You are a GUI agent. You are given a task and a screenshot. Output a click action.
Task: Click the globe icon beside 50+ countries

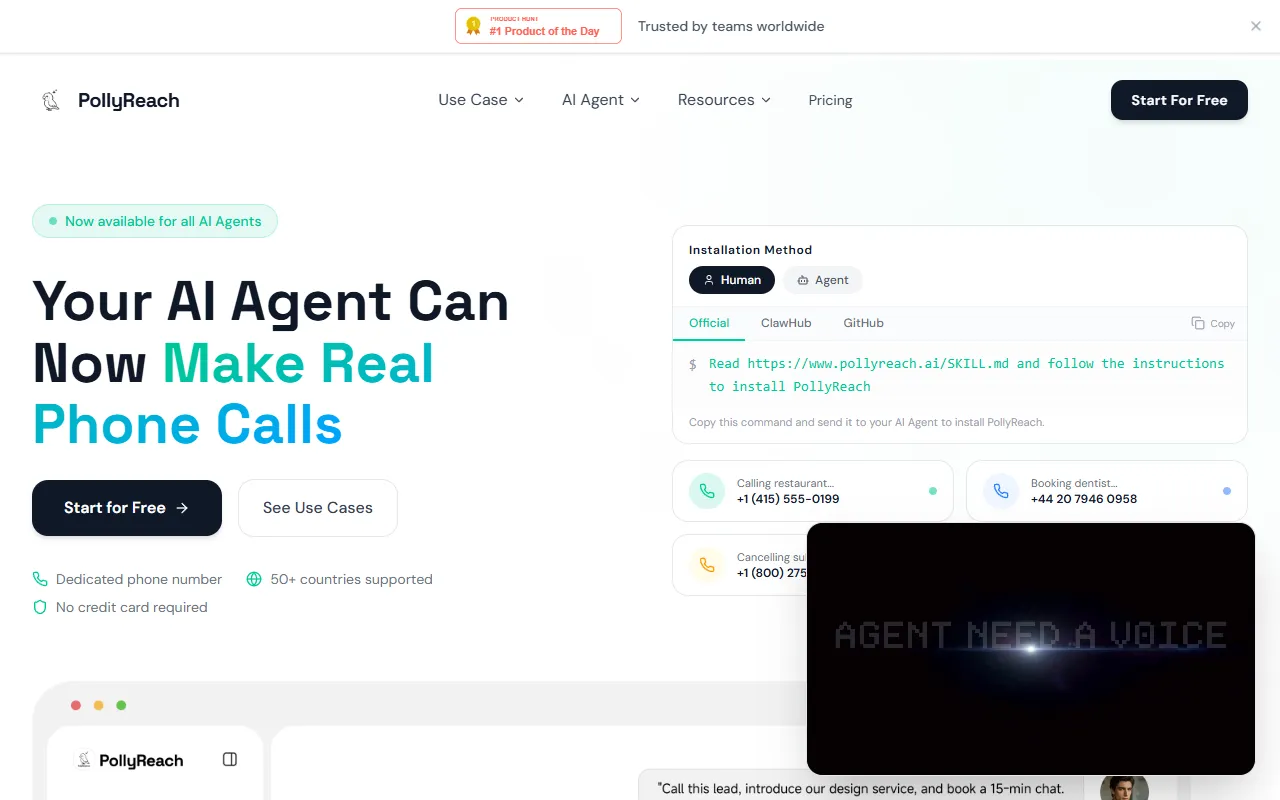254,579
